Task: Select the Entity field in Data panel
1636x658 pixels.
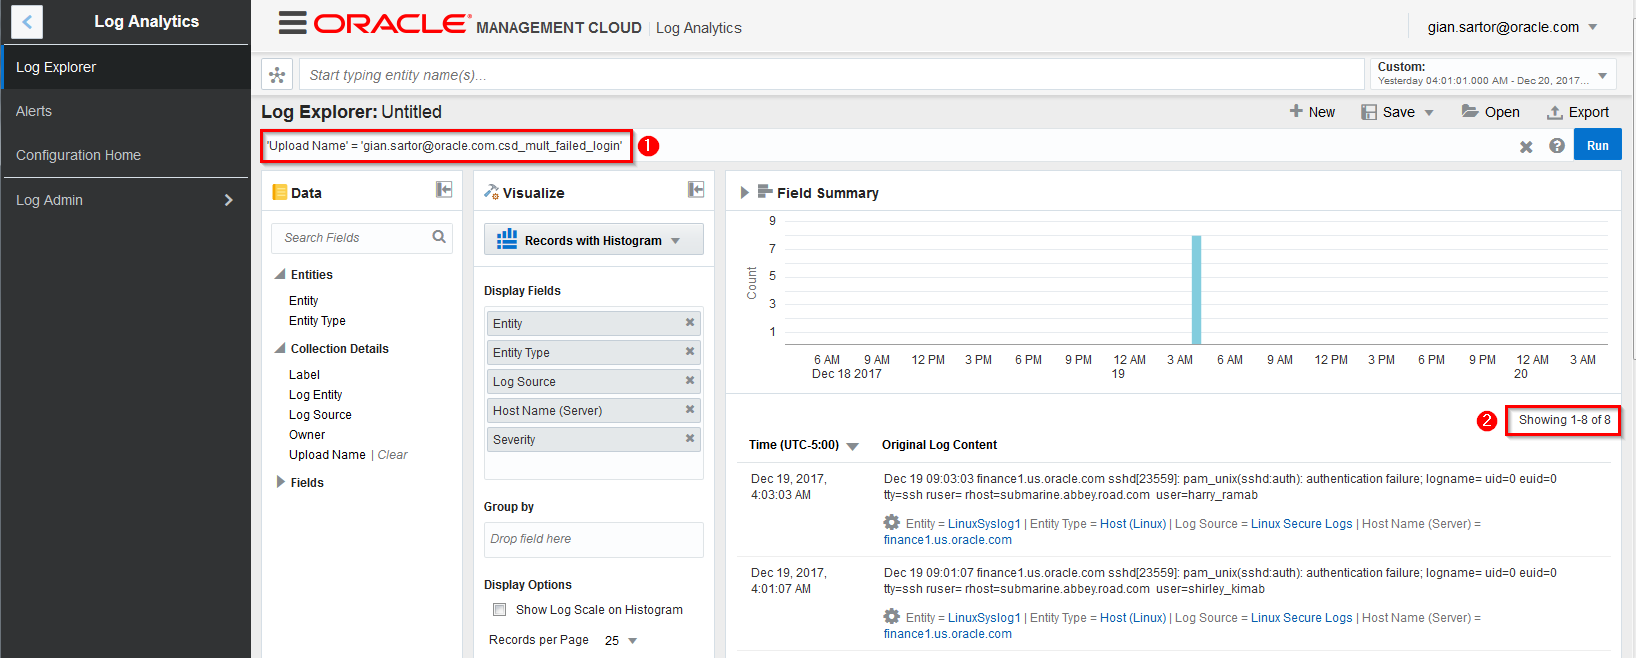Action: click(303, 301)
